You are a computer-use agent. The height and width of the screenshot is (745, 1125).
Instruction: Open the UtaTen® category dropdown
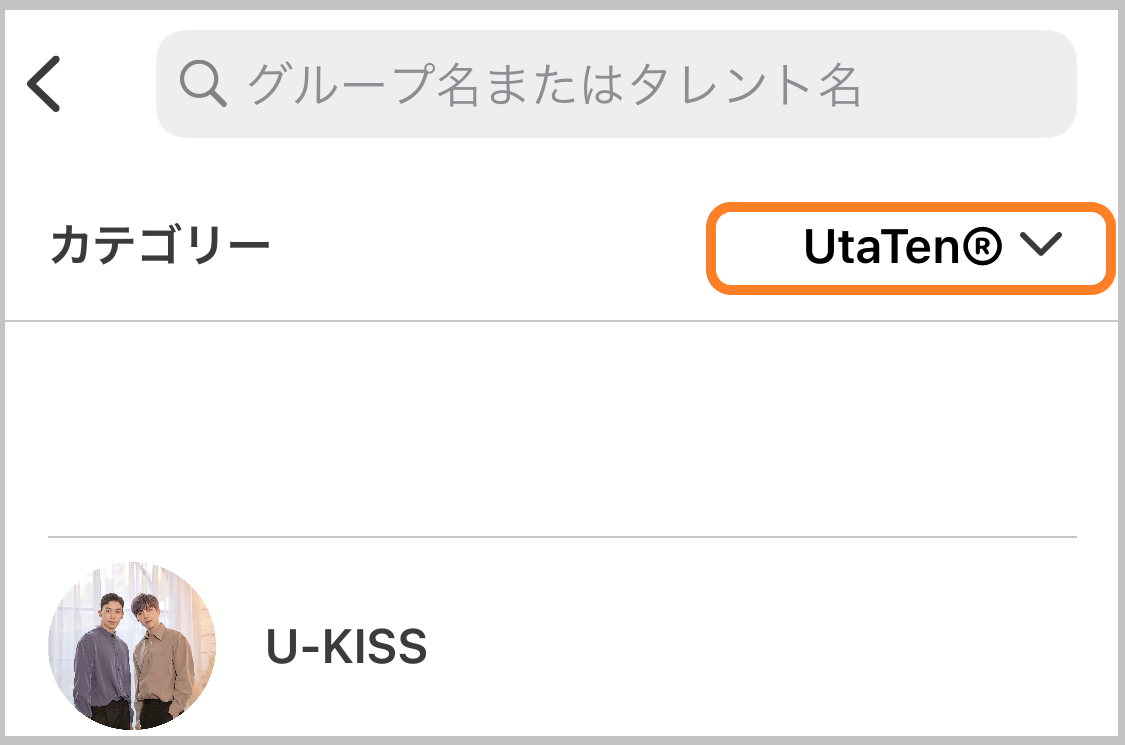pos(911,248)
